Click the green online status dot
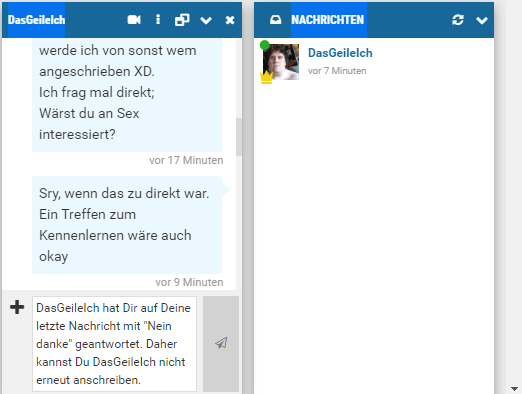Viewport: 522px width, 394px height. point(265,45)
